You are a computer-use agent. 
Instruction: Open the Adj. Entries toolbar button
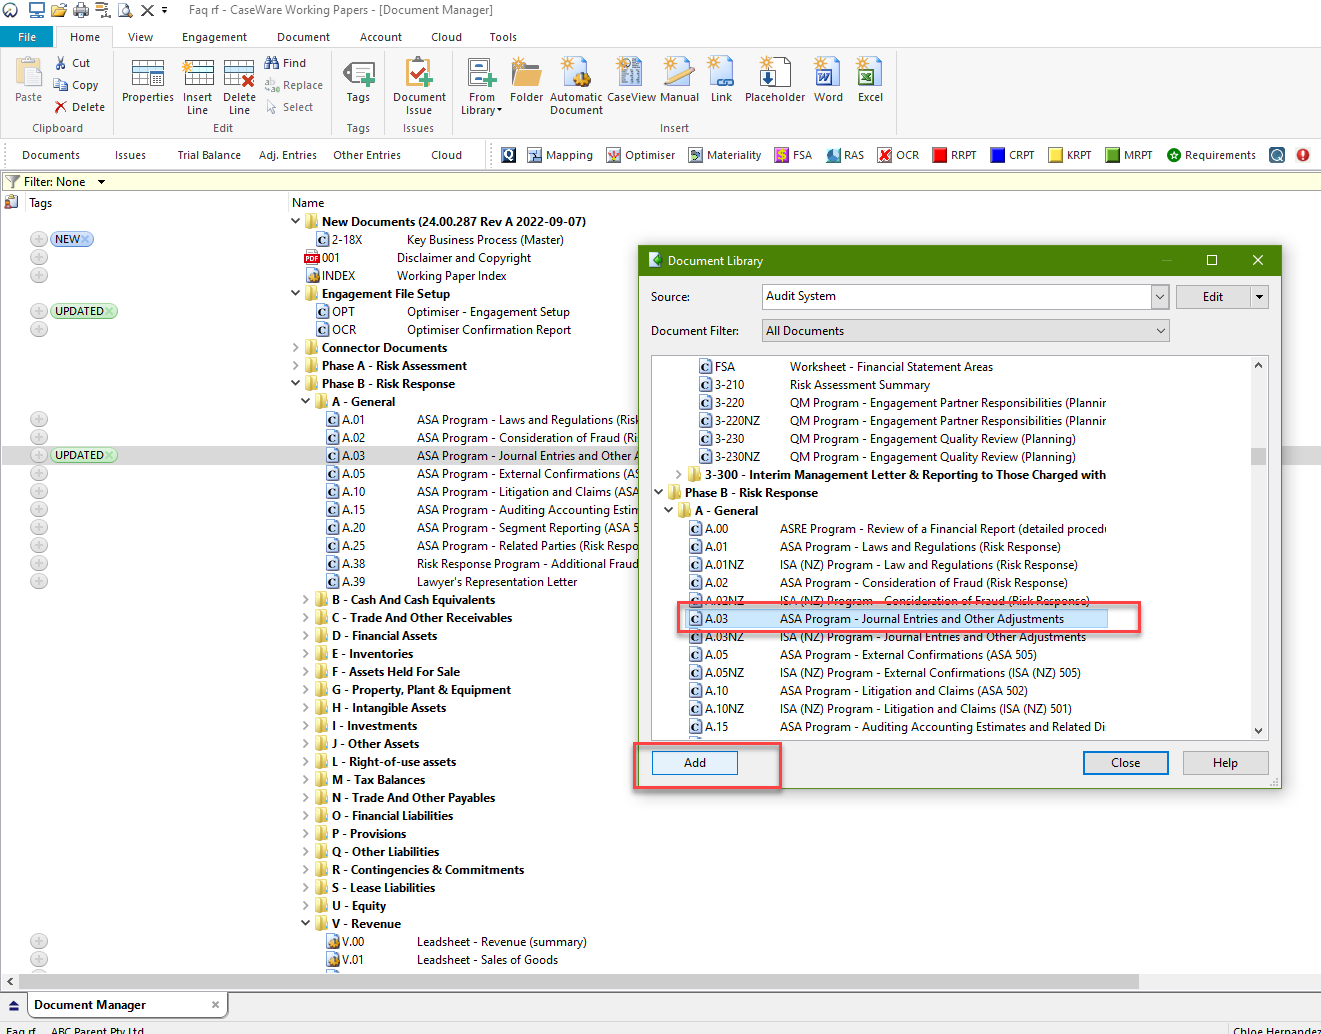point(288,155)
